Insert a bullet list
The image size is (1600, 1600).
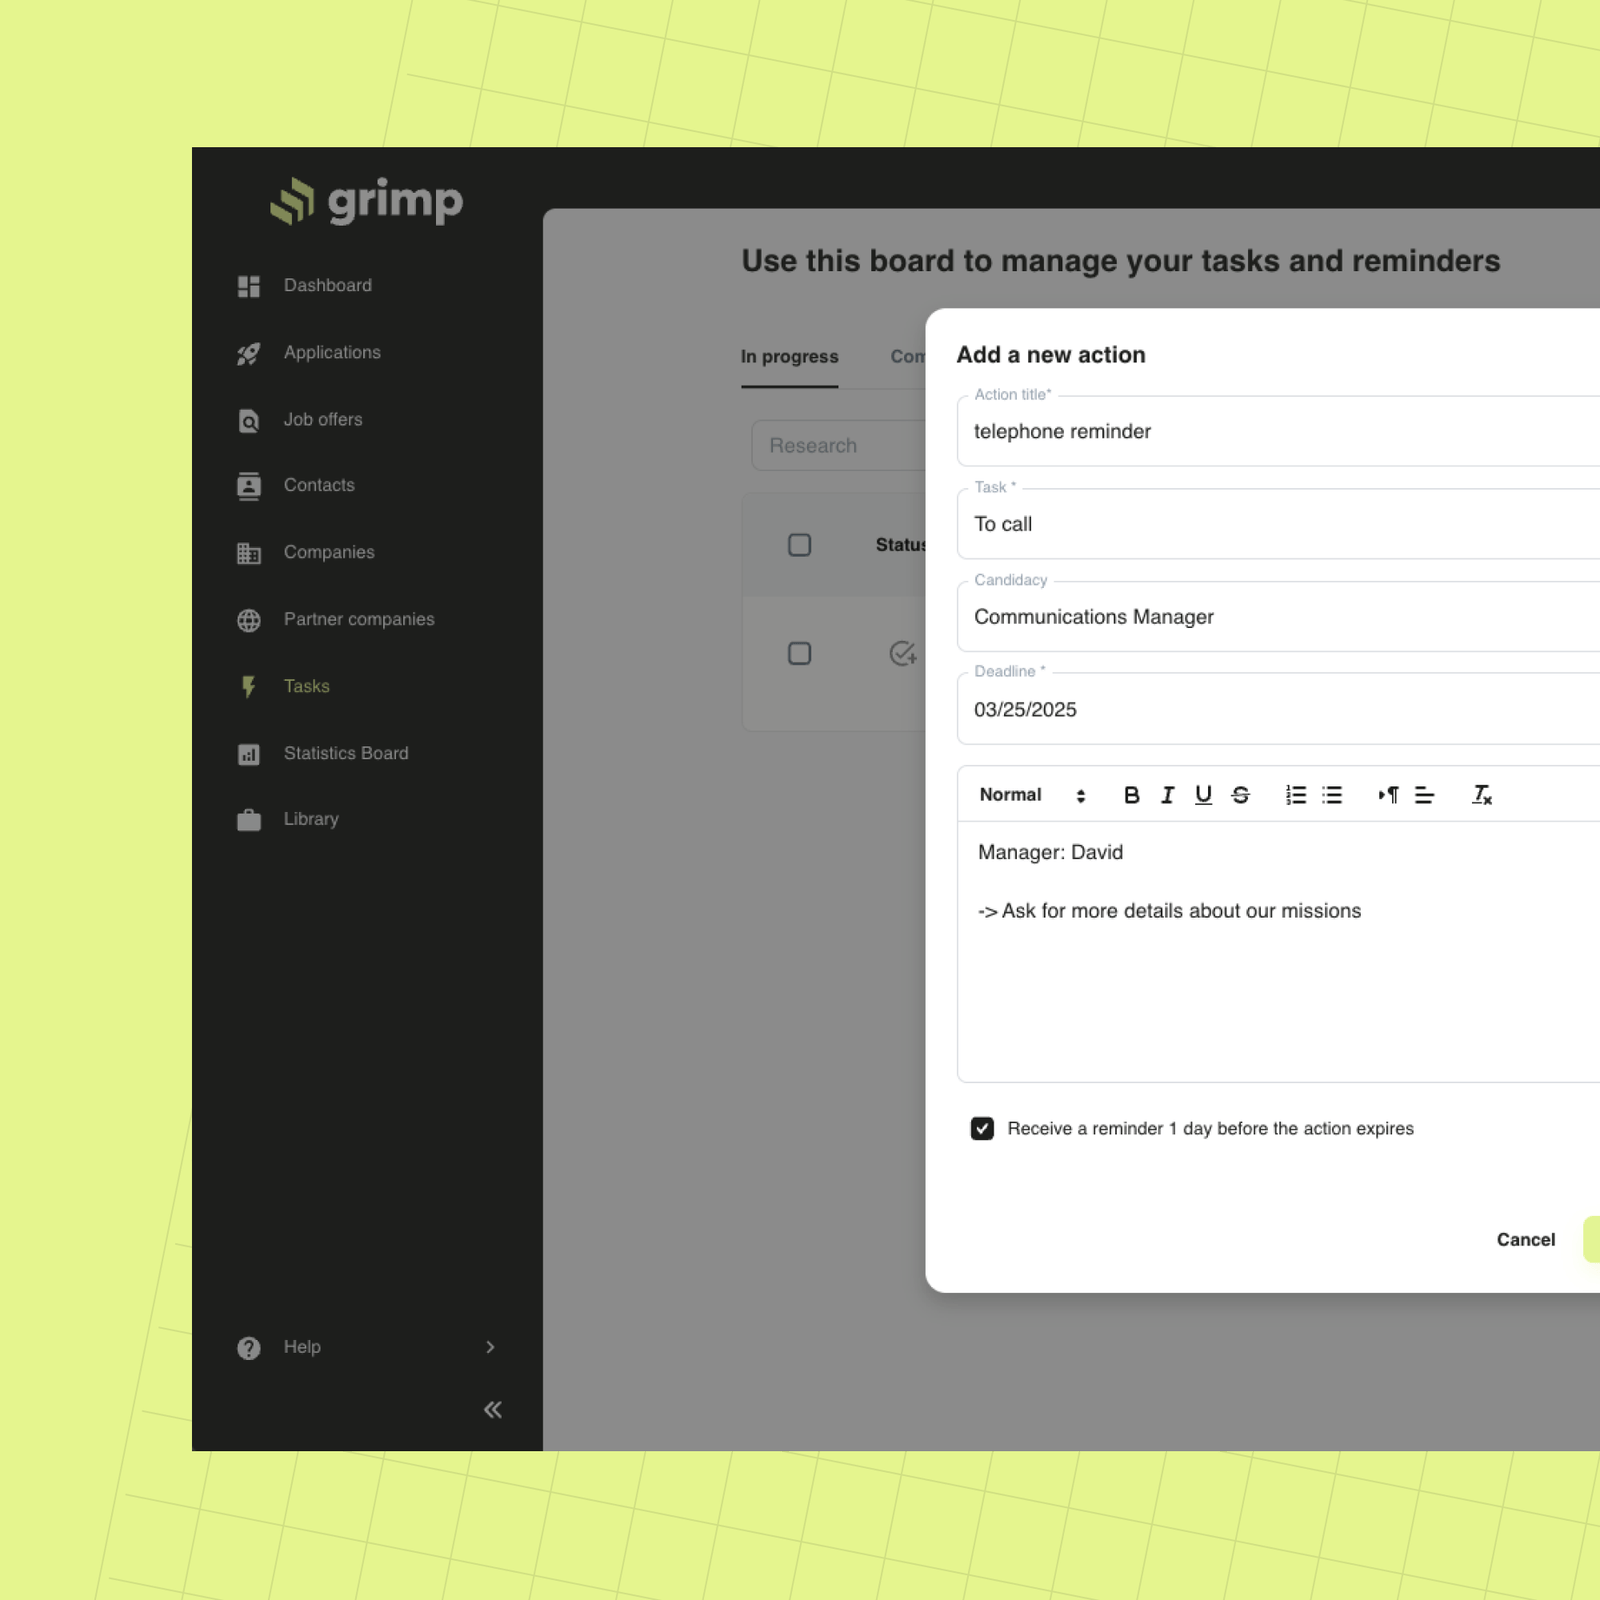point(1332,795)
